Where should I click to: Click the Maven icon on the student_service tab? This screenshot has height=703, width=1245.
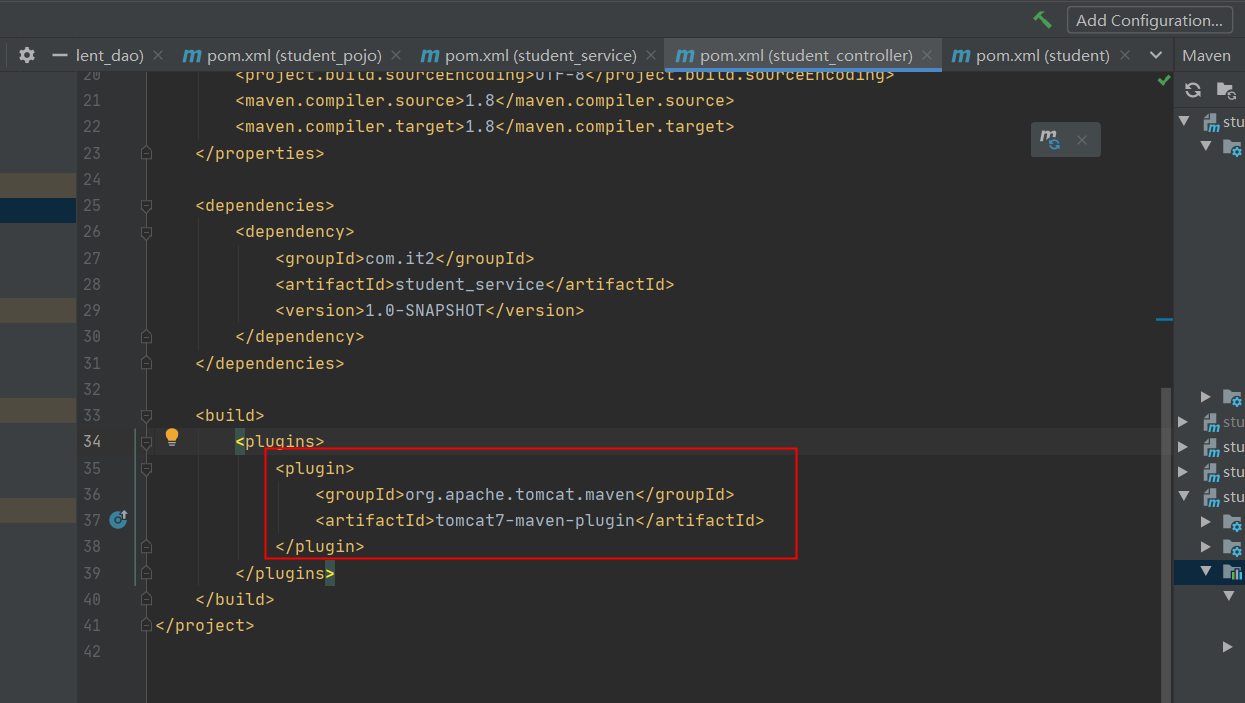pyautogui.click(x=430, y=55)
